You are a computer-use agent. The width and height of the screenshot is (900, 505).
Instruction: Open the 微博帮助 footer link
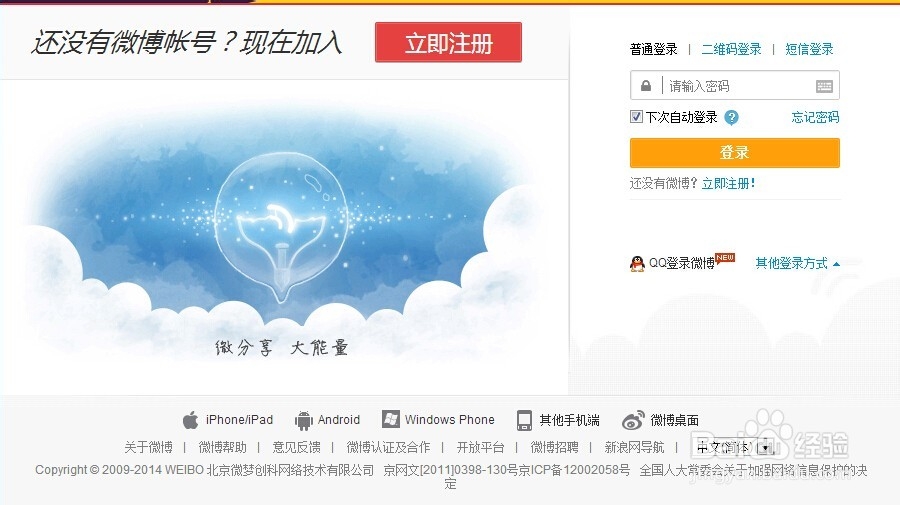pos(222,447)
